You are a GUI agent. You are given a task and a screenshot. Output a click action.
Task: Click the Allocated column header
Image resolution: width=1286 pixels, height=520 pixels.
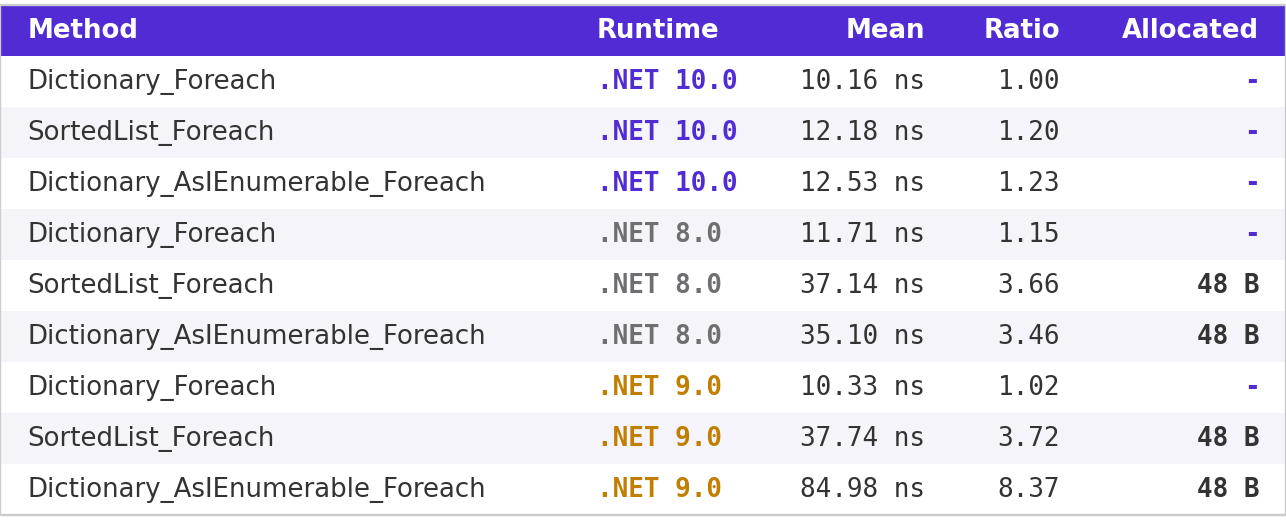point(1189,30)
